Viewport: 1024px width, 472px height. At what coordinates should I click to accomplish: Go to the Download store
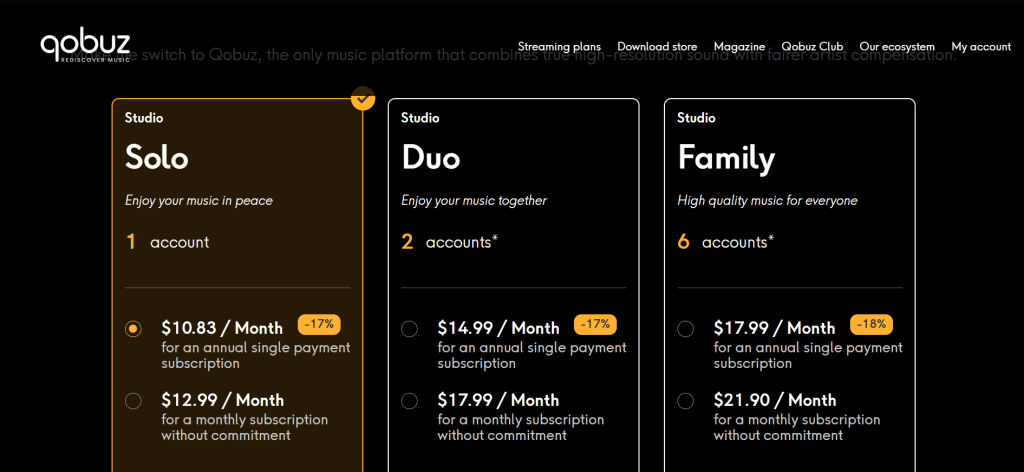657,47
